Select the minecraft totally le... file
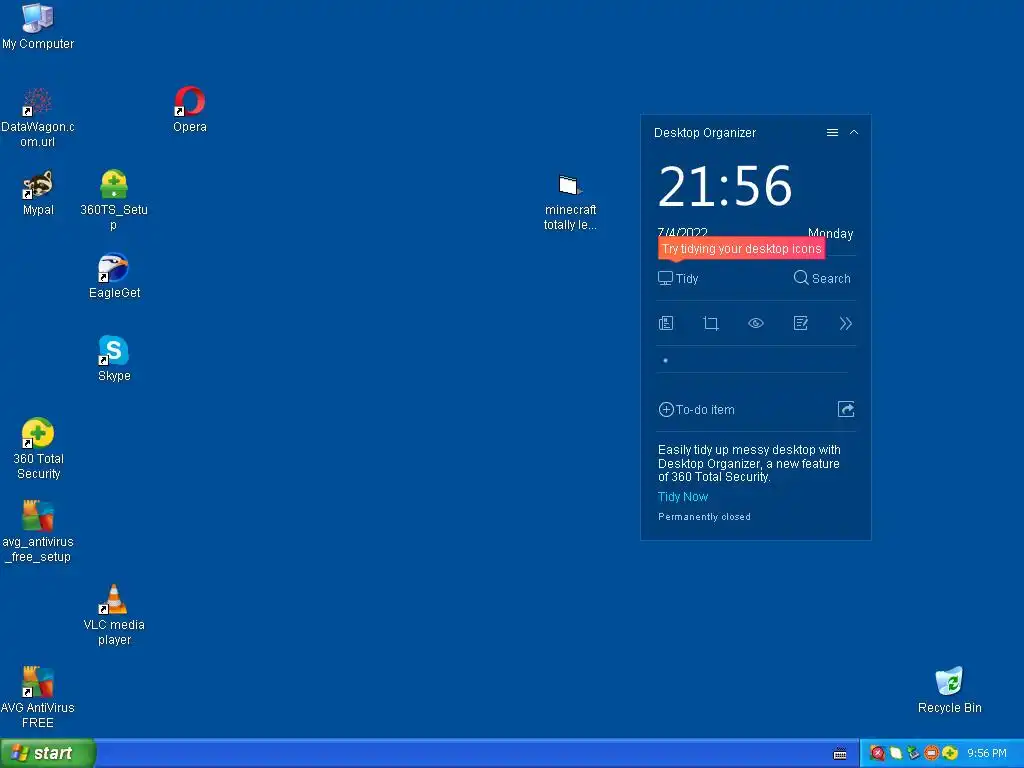 (570, 202)
